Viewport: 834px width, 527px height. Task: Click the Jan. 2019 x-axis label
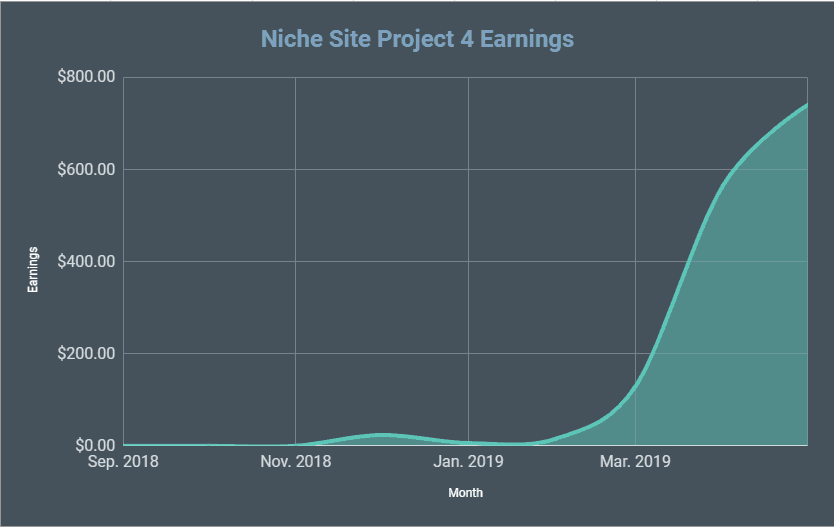pyautogui.click(x=468, y=461)
